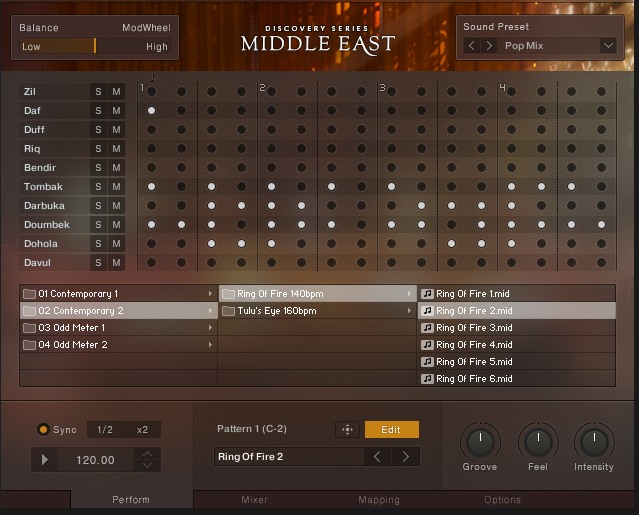This screenshot has height=515, width=639.
Task: Solo the Zil instrument
Action: click(x=98, y=92)
